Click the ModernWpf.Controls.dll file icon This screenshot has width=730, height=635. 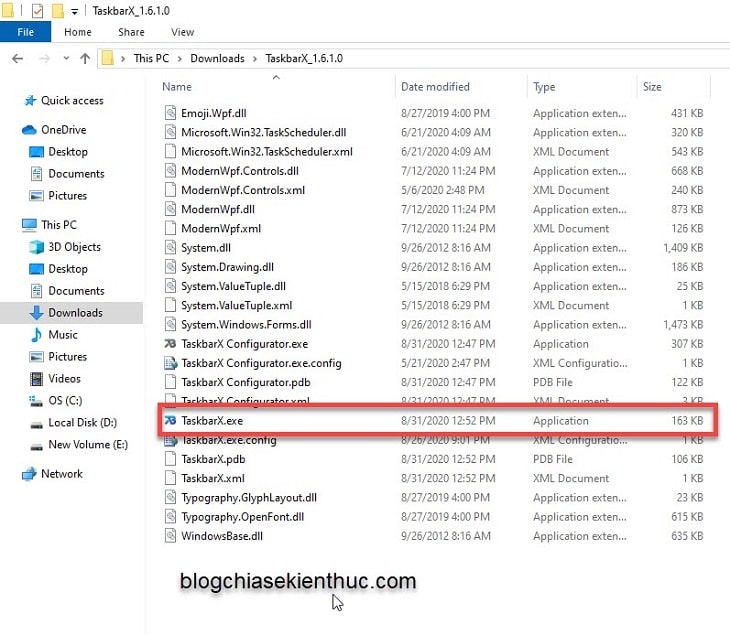tap(170, 171)
